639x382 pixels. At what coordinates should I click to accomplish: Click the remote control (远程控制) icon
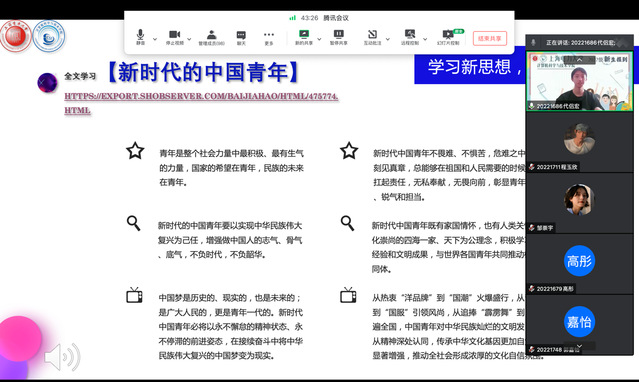pos(410,37)
